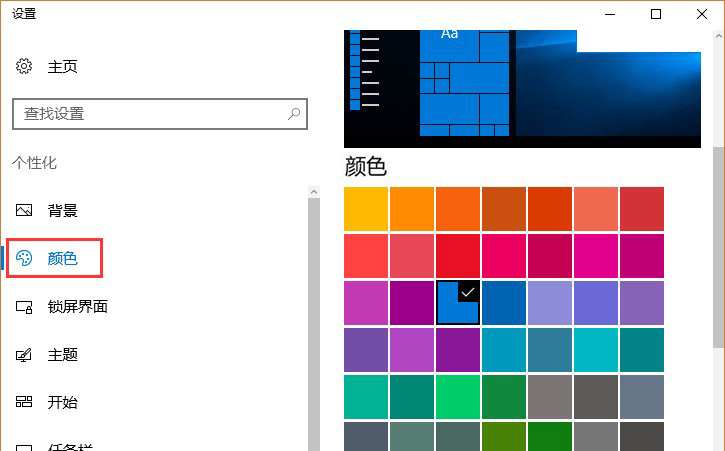This screenshot has width=725, height=451.
Task: Go to the 开始 section
Action: [x=62, y=402]
